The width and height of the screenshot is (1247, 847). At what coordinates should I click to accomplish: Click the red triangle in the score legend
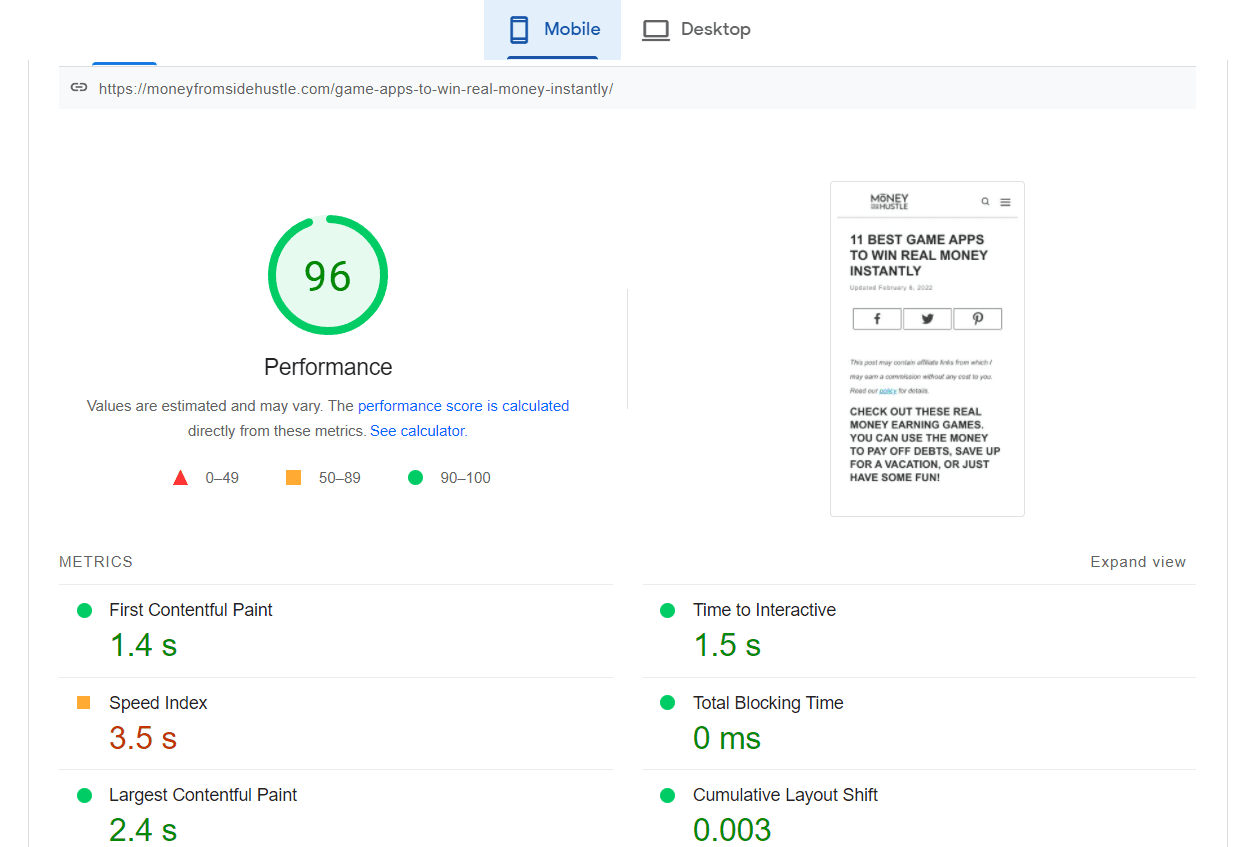(180, 477)
